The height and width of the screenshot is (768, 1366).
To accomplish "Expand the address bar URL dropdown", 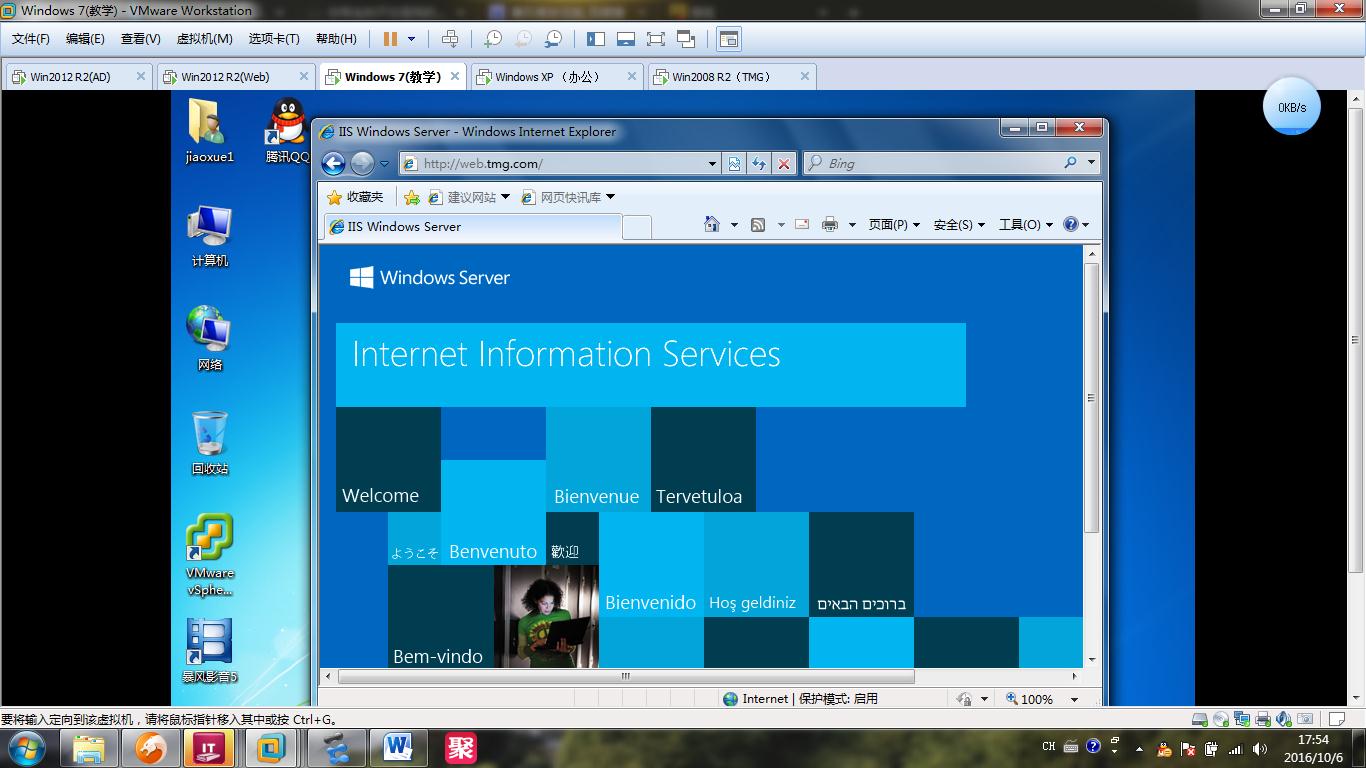I will click(x=712, y=164).
